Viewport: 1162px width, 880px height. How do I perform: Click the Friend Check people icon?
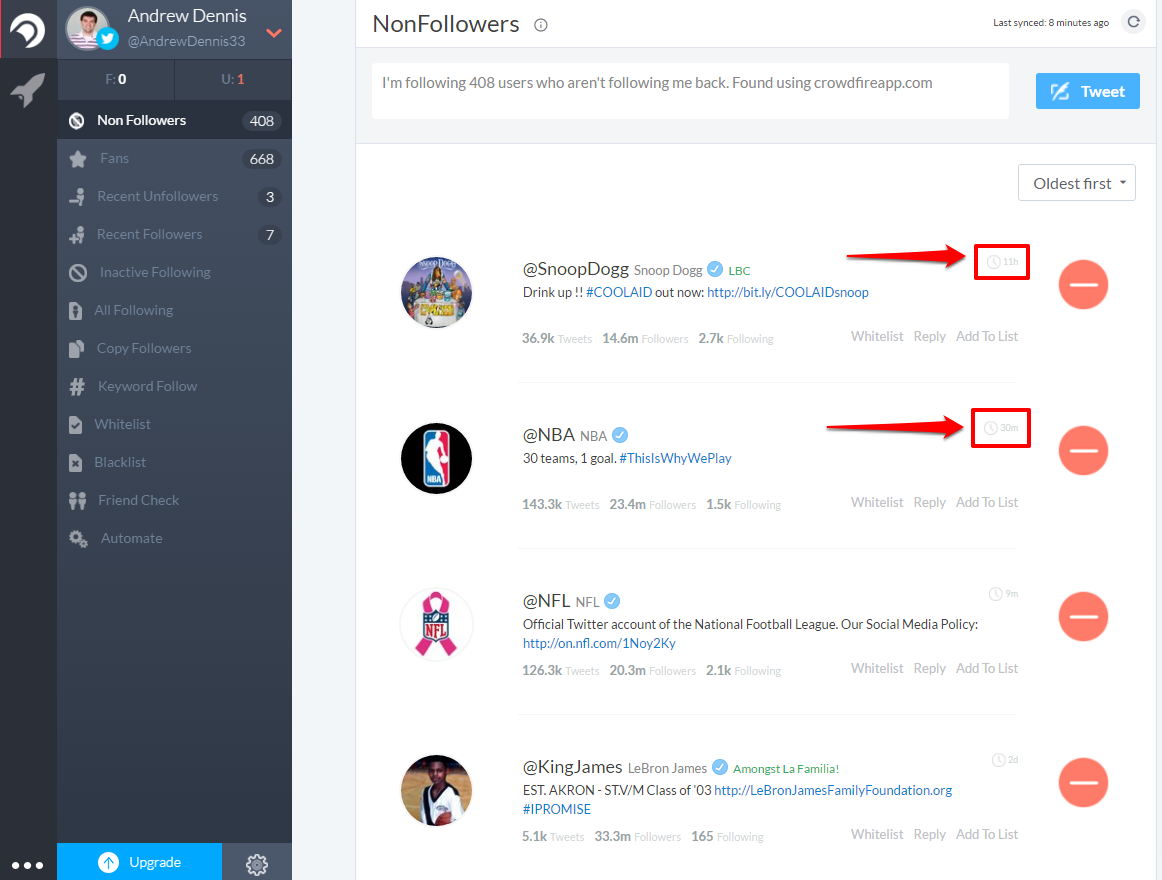tap(77, 501)
